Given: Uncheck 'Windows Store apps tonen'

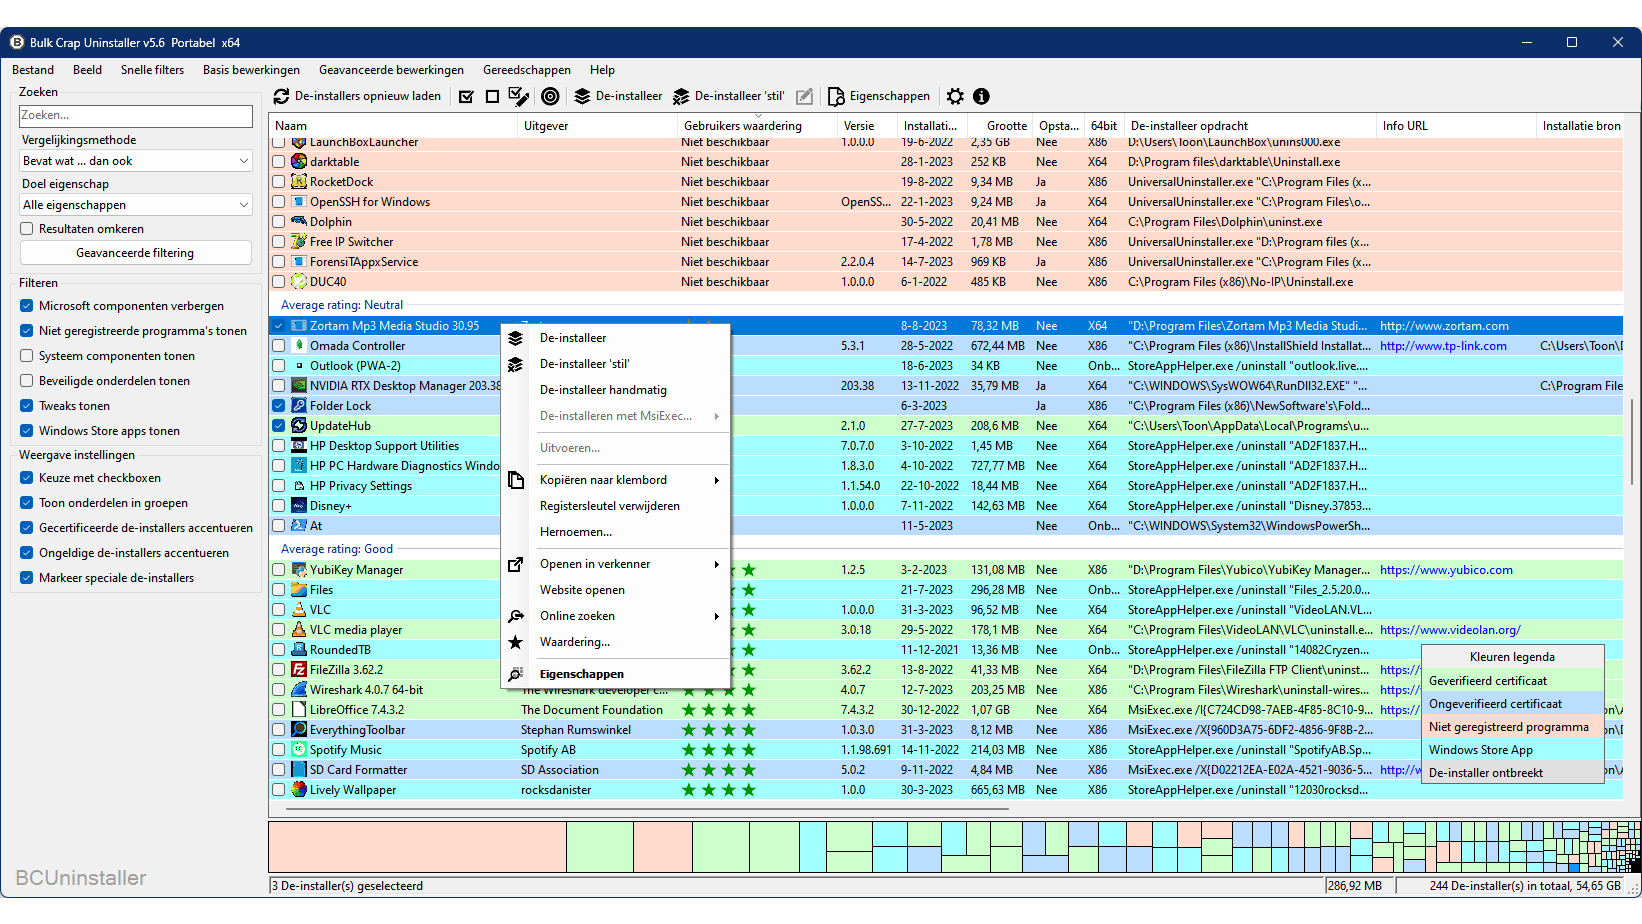Looking at the screenshot, I should (27, 431).
